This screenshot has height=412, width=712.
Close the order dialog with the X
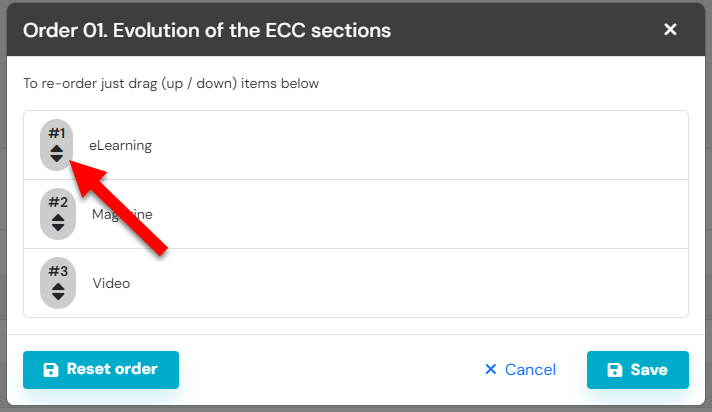point(670,30)
